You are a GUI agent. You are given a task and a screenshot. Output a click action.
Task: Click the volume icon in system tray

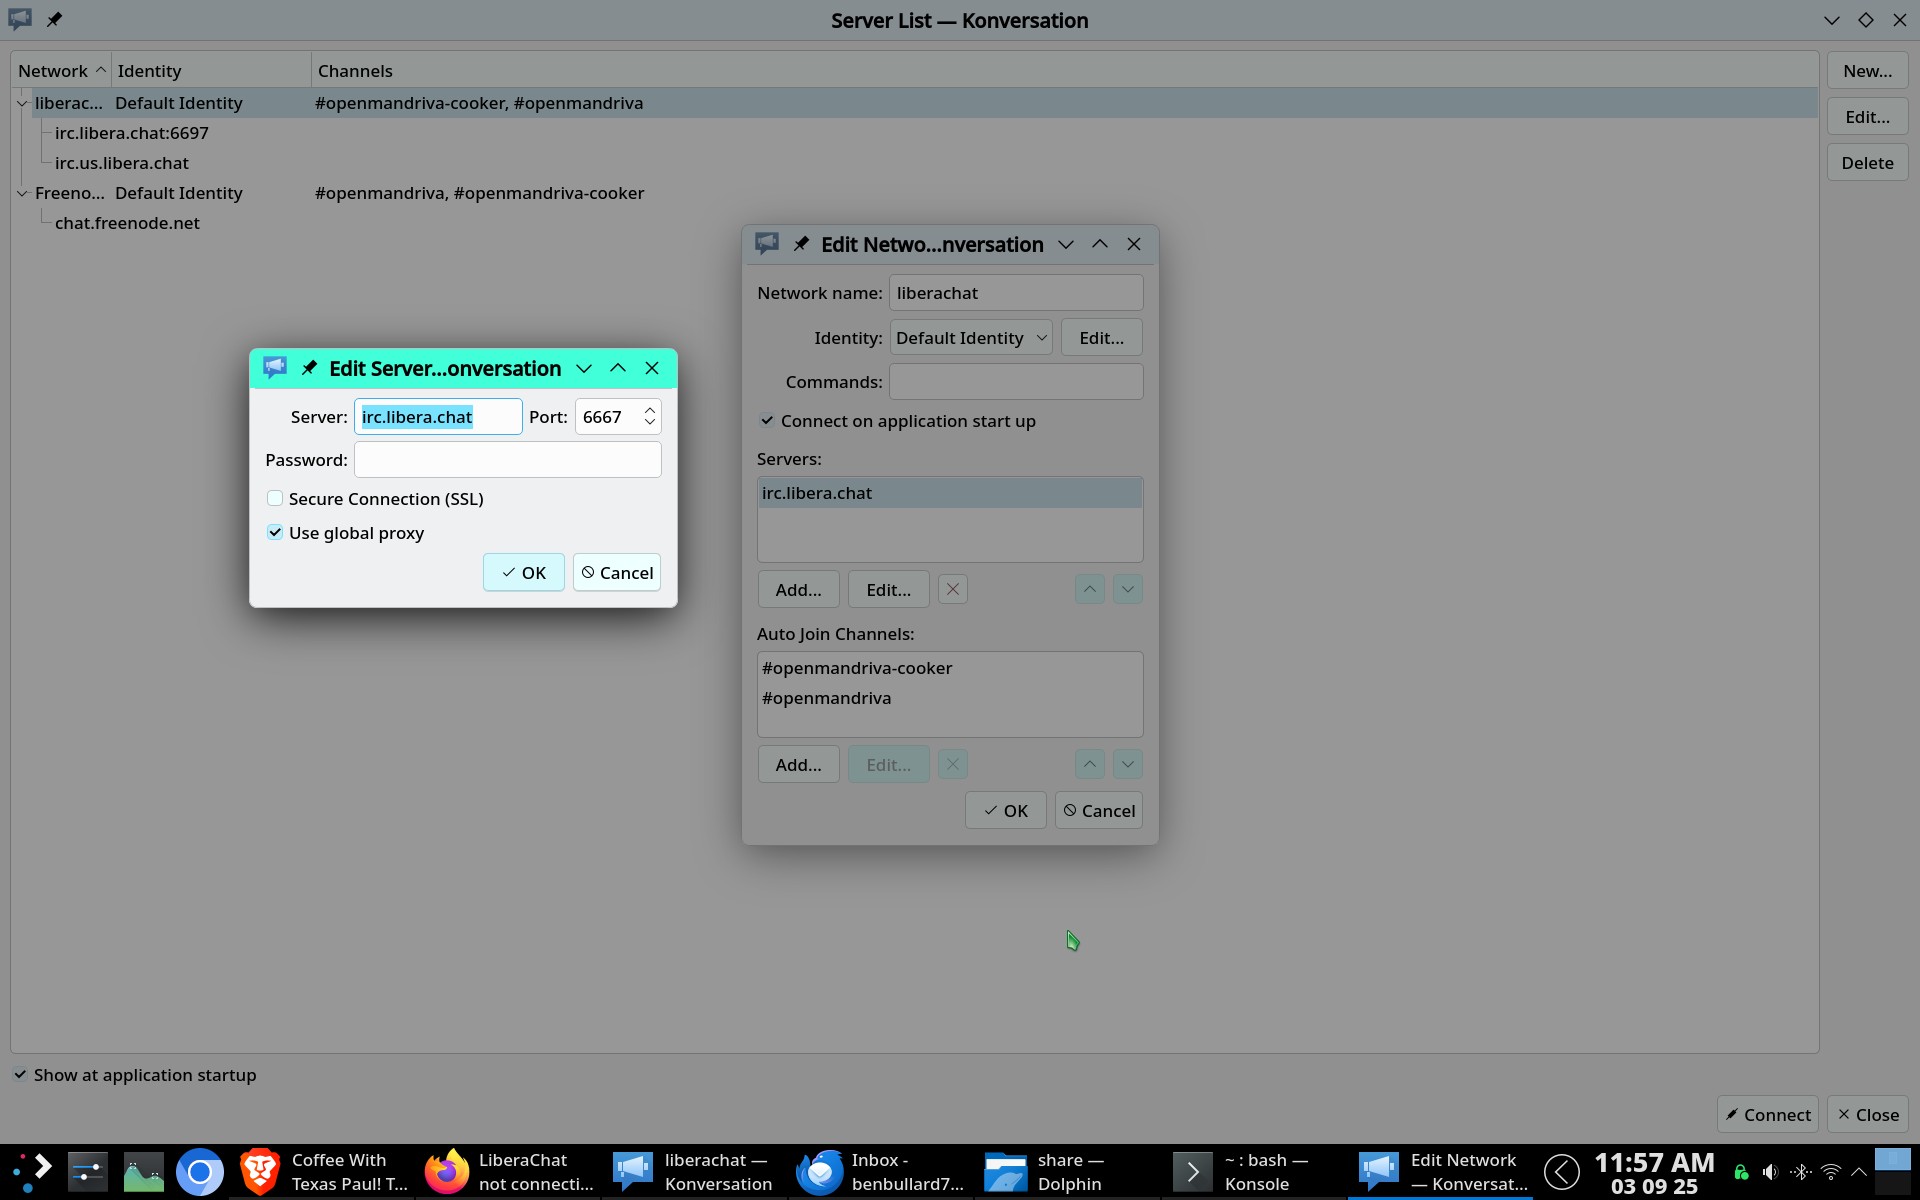pyautogui.click(x=1770, y=1172)
